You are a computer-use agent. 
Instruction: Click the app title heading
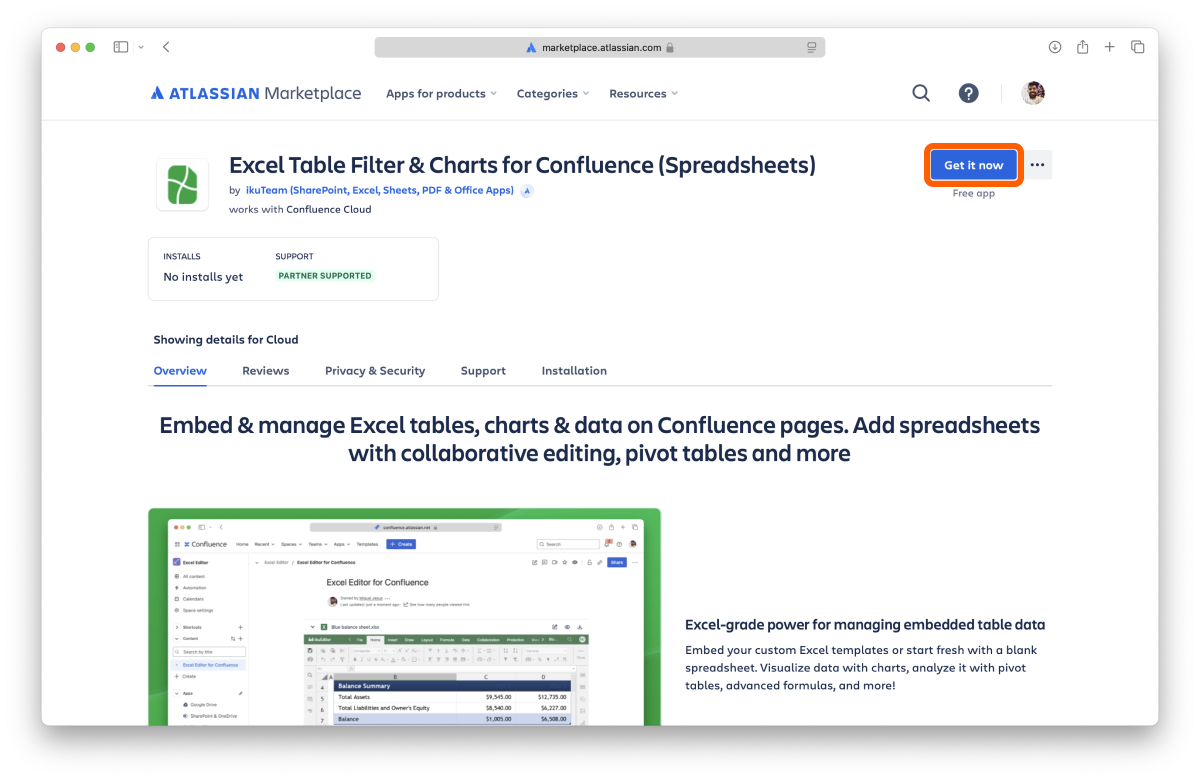coord(522,165)
